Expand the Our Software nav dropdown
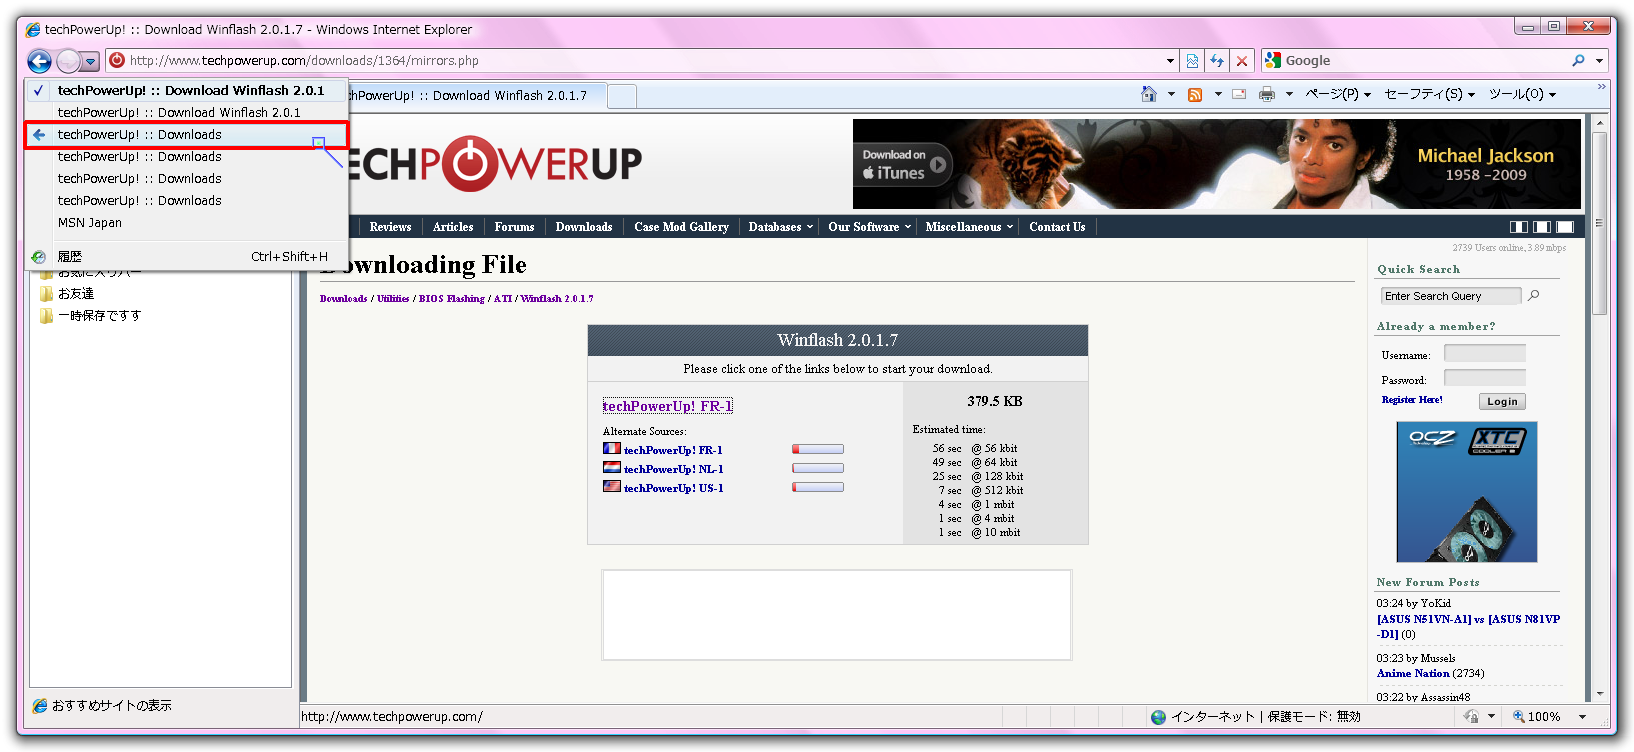Screen dimensions: 1634x752 (869, 227)
